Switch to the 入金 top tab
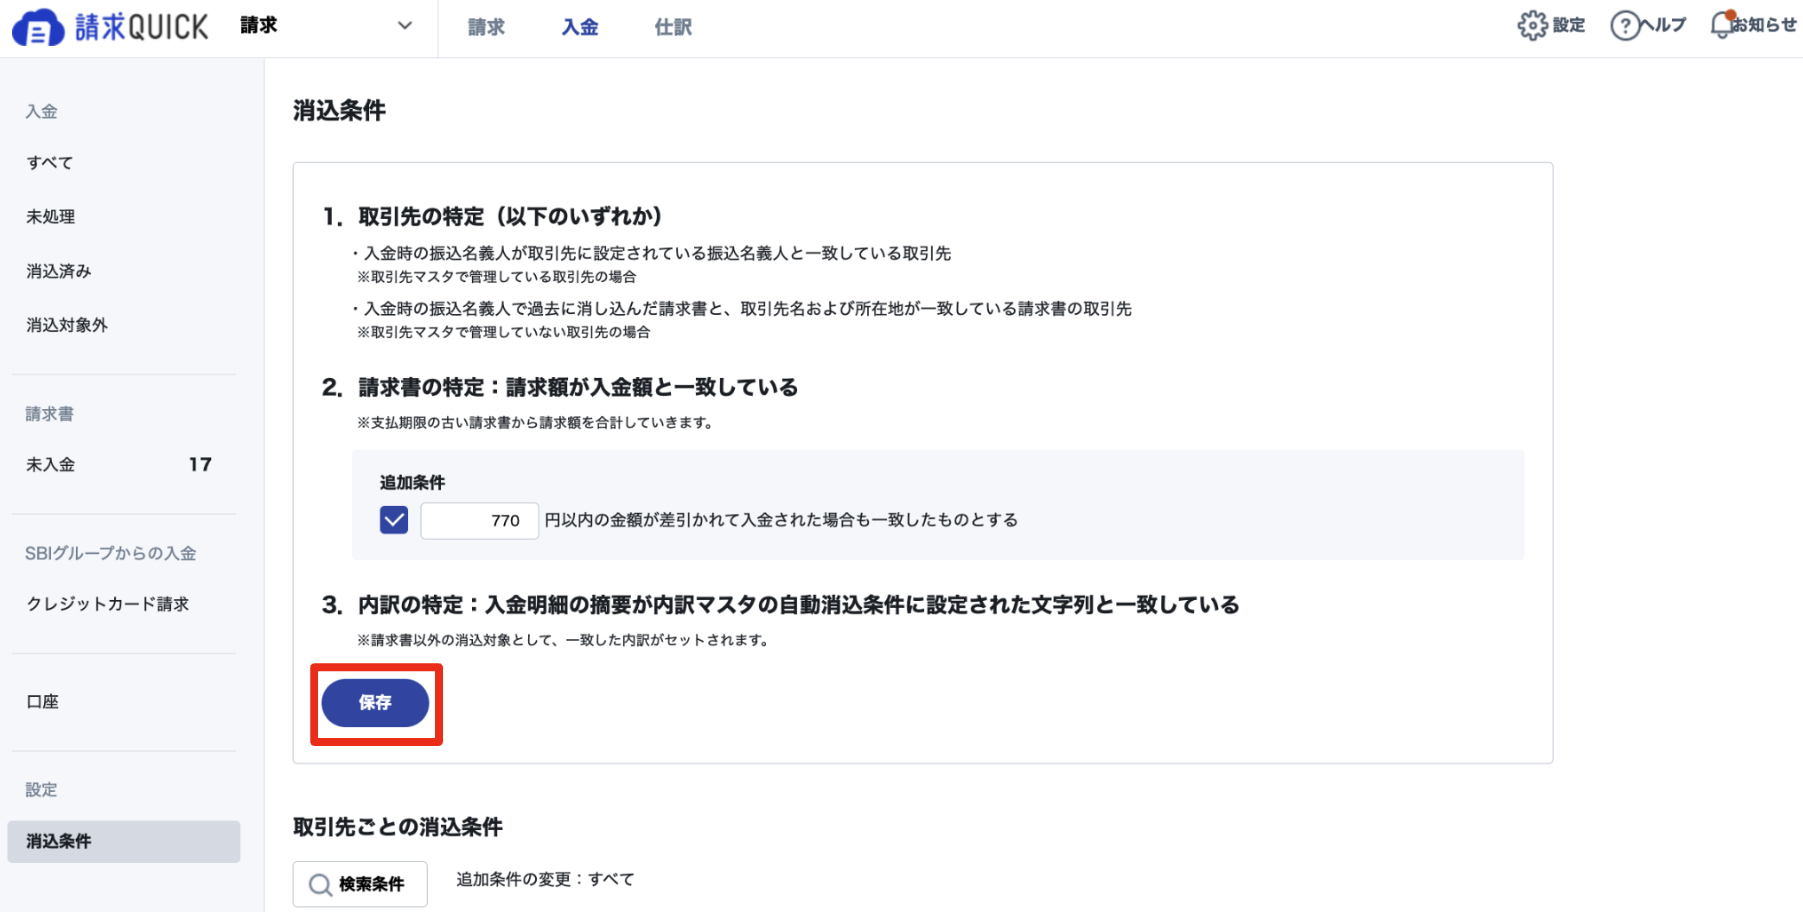This screenshot has width=1803, height=912. (x=580, y=27)
